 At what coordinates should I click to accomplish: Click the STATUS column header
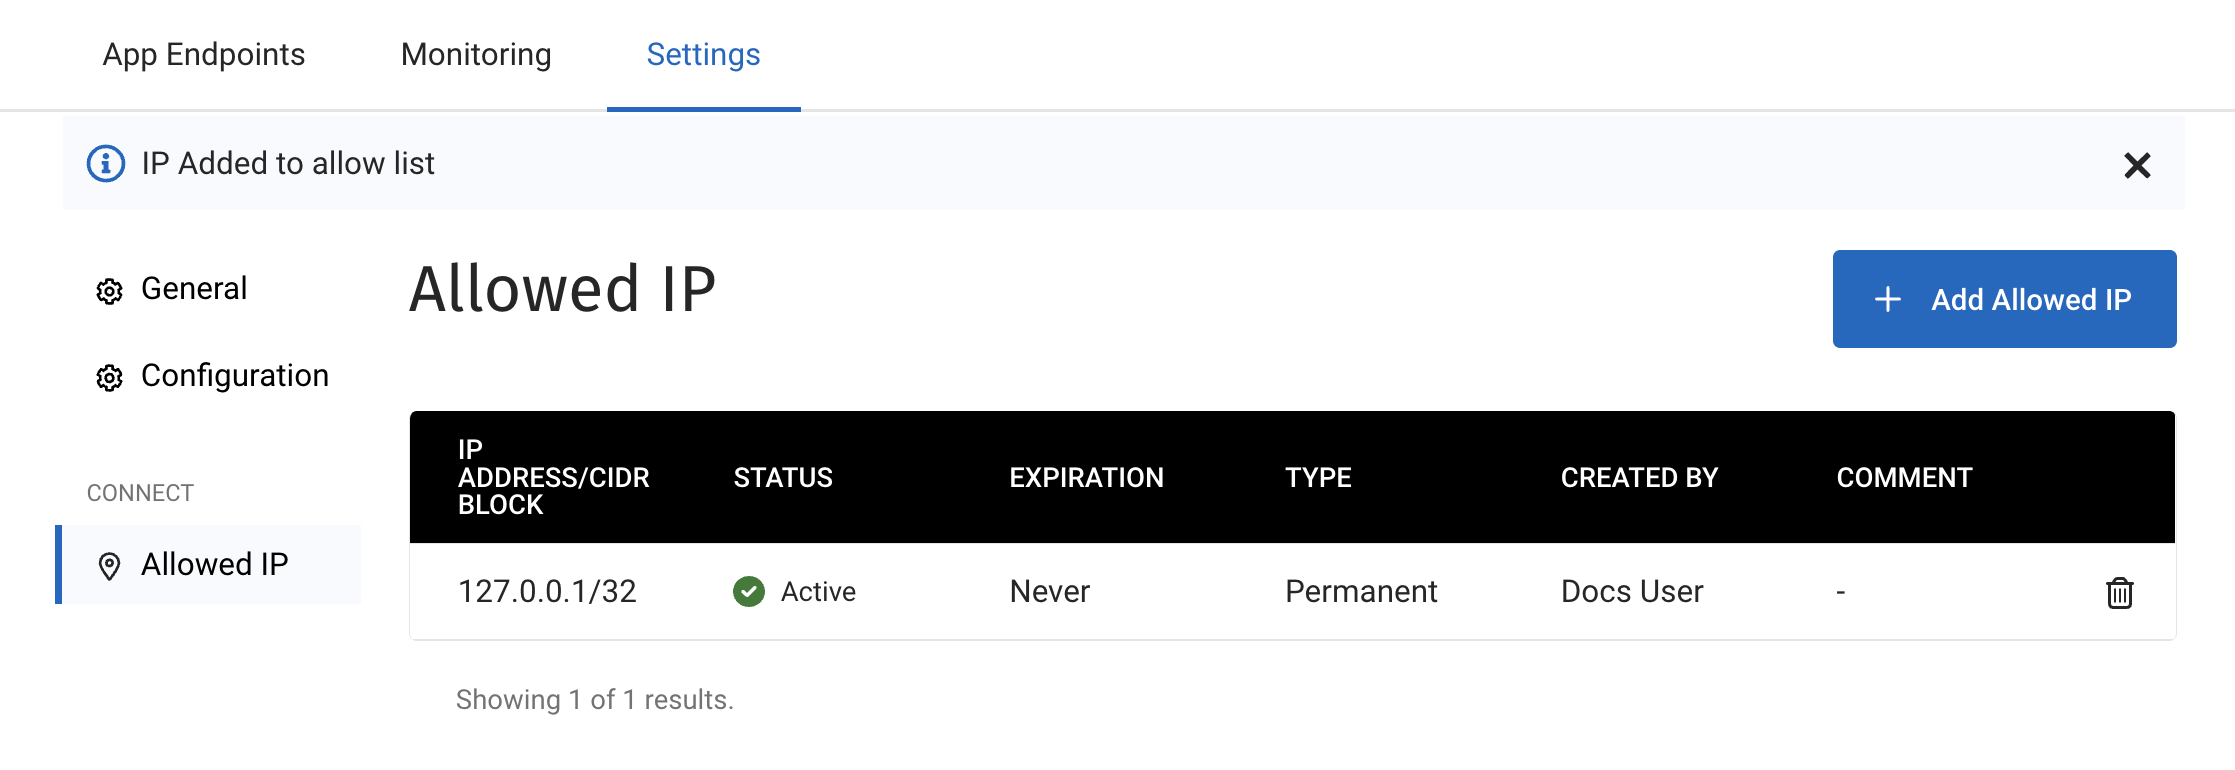coord(783,477)
